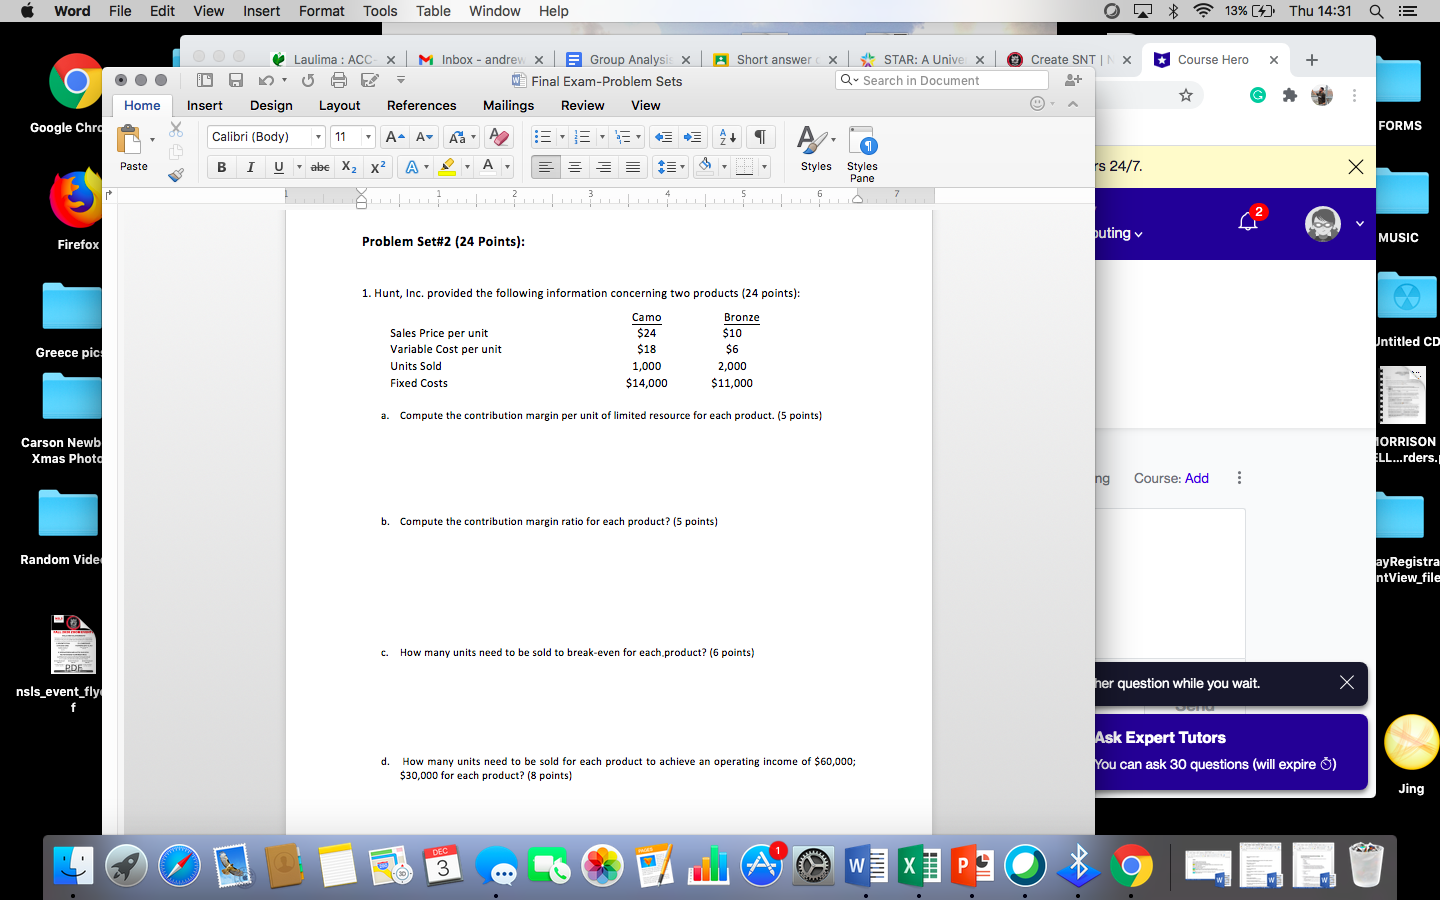This screenshot has height=900, width=1440.
Task: Center align the text
Action: (x=574, y=167)
